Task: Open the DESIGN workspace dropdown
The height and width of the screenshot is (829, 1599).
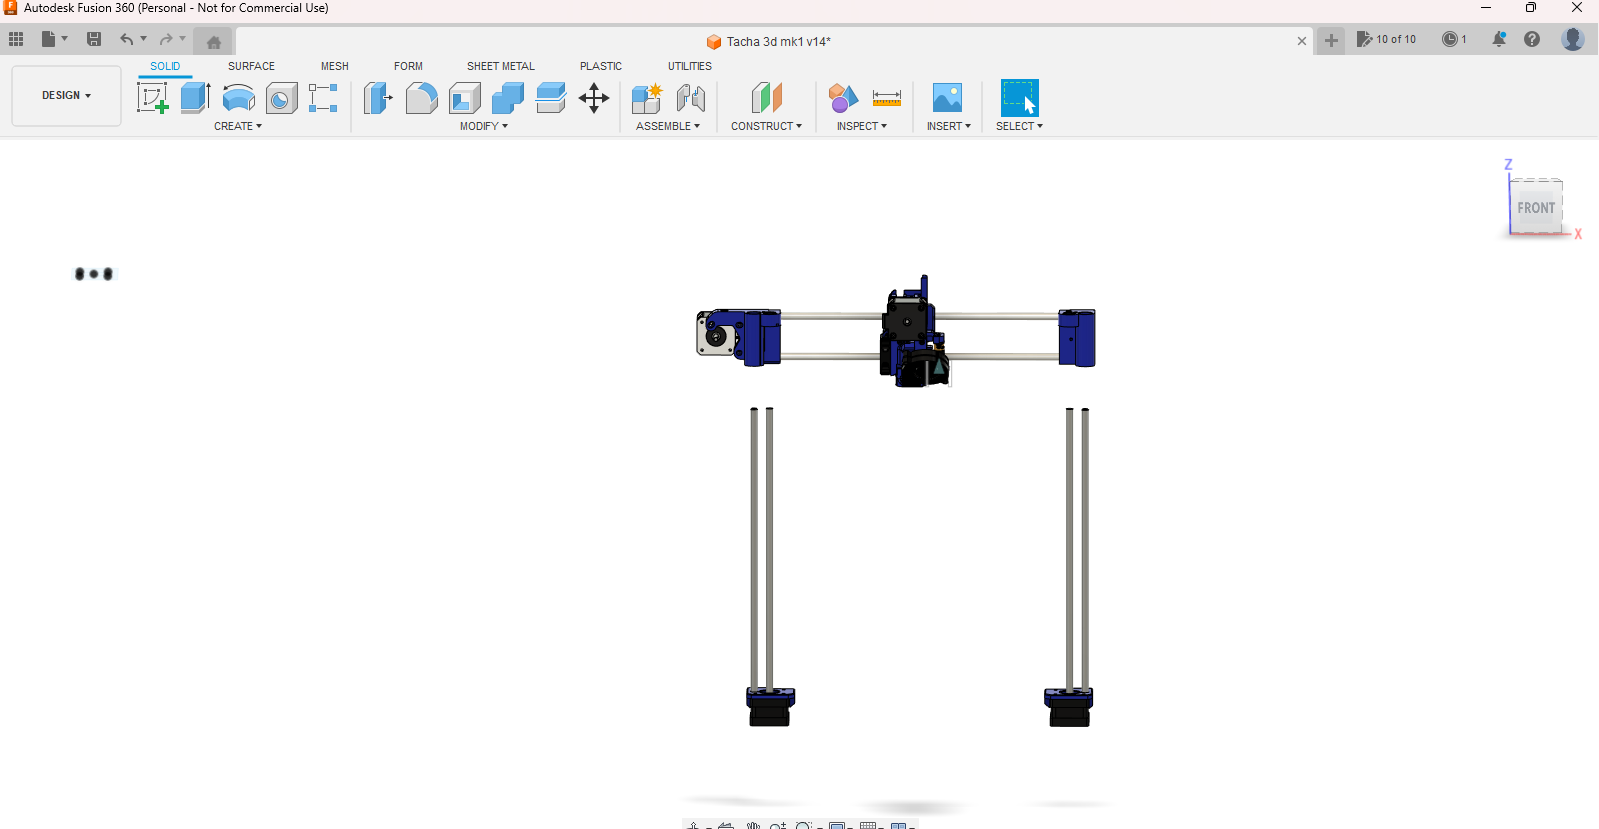Action: 66,96
